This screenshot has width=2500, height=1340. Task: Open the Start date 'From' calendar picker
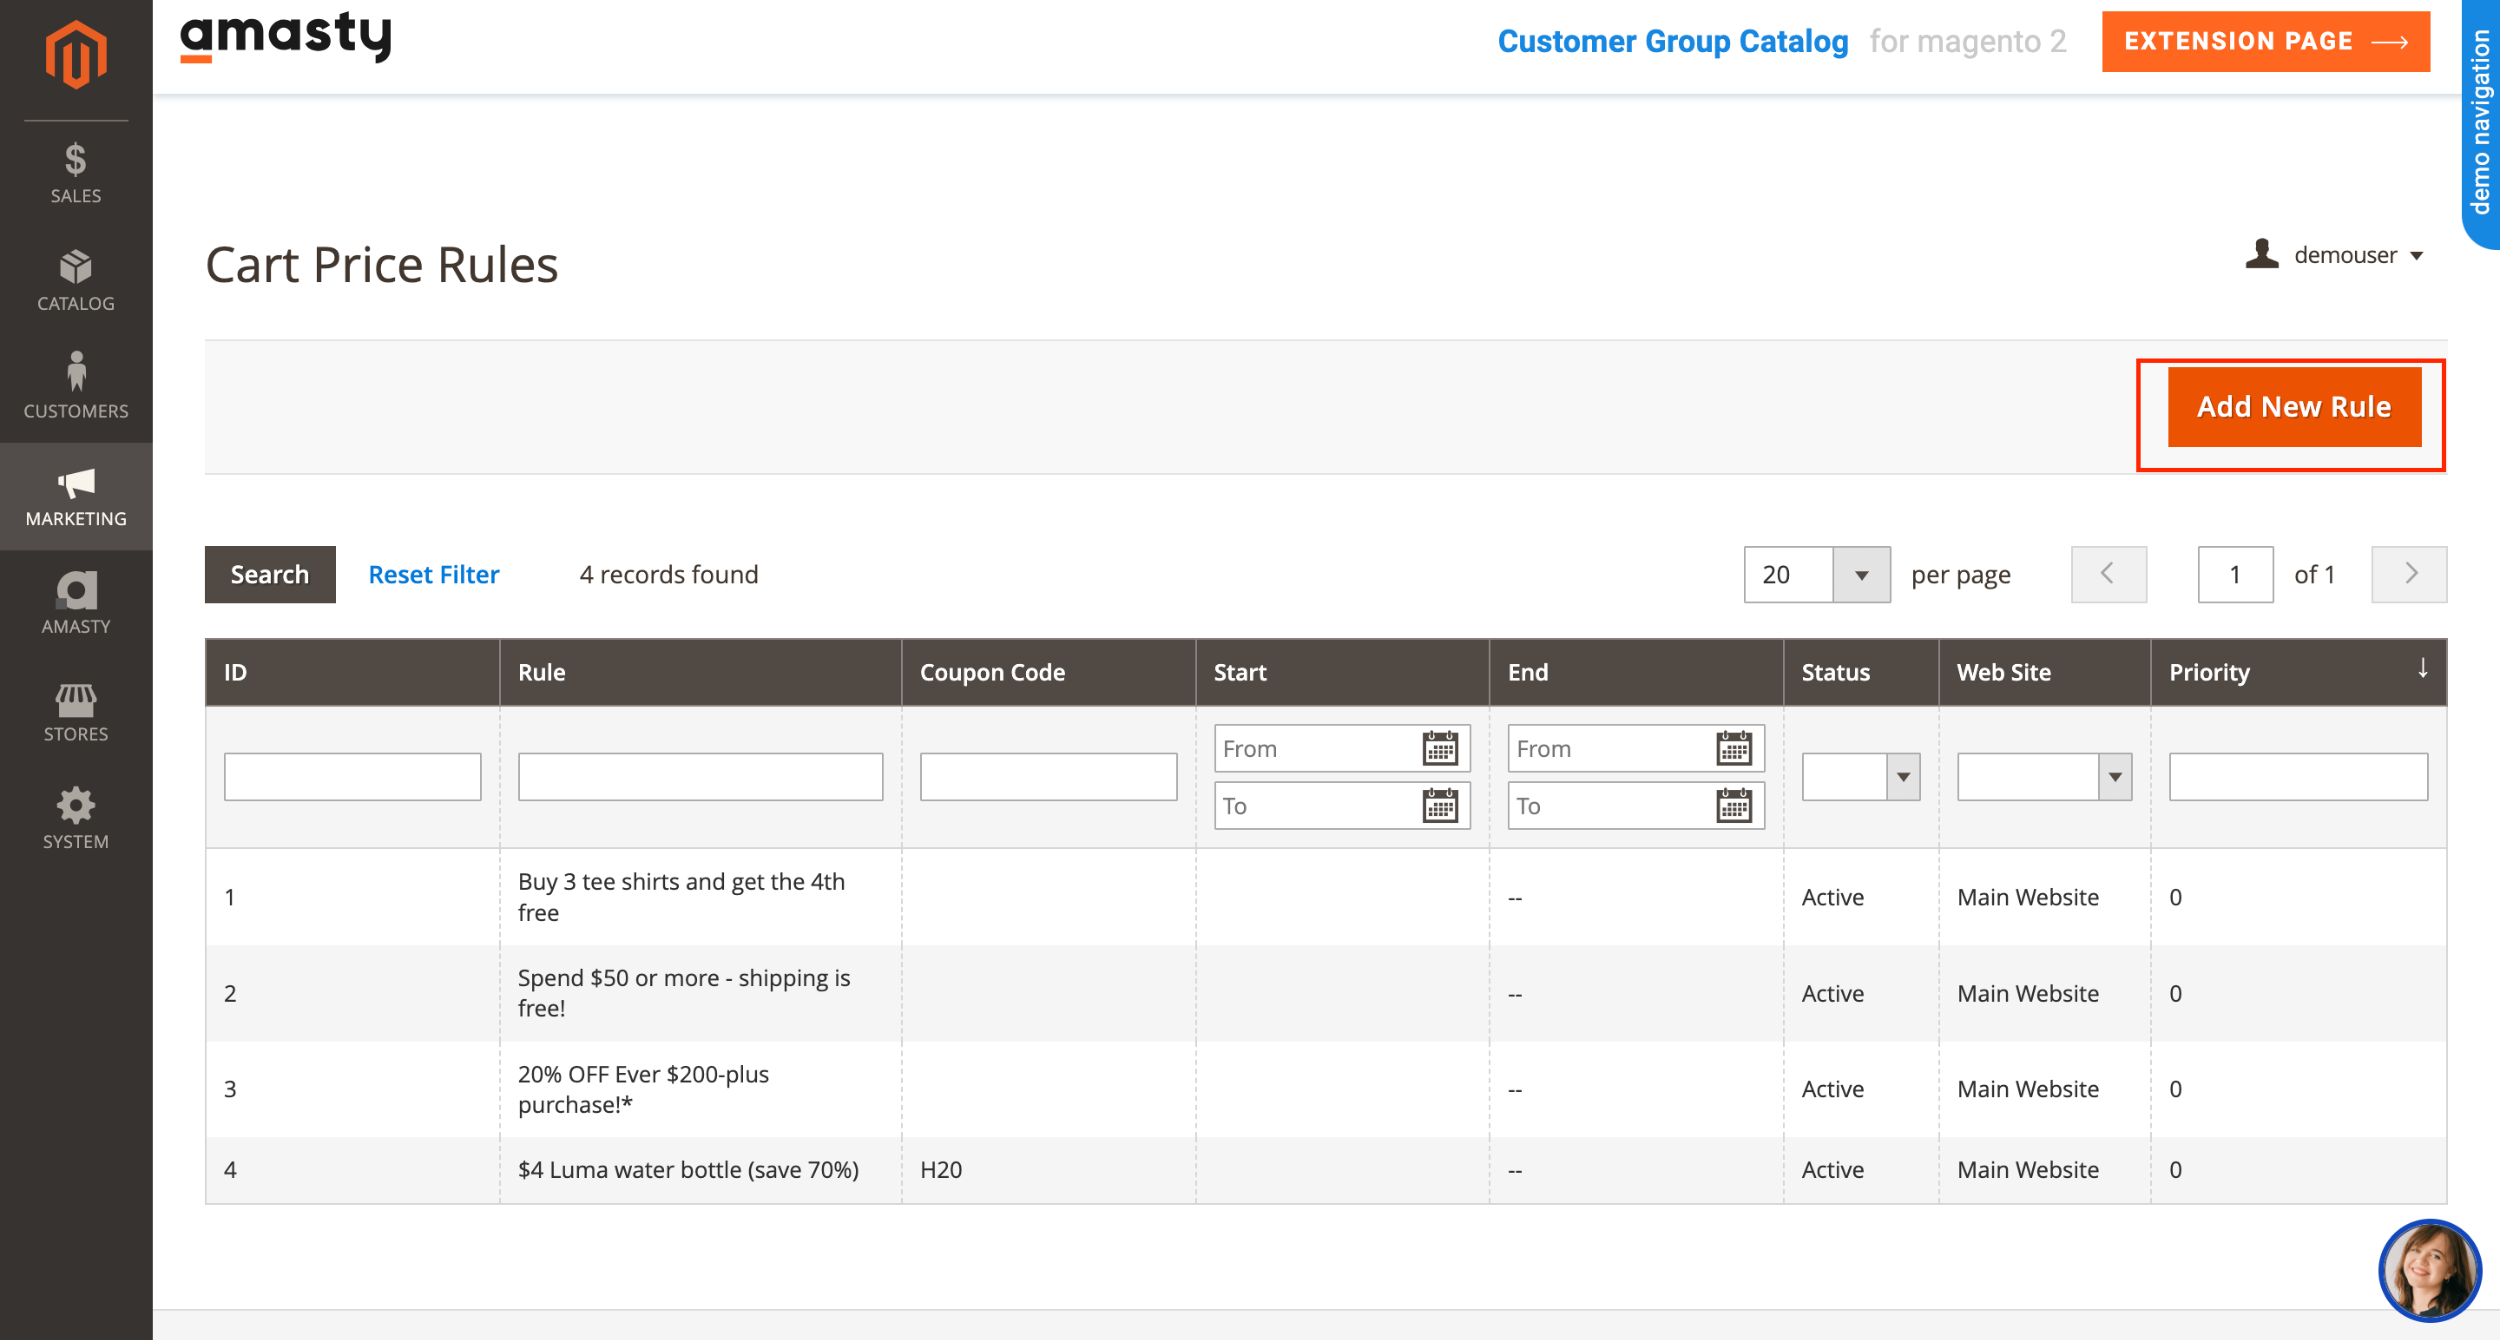click(1440, 748)
